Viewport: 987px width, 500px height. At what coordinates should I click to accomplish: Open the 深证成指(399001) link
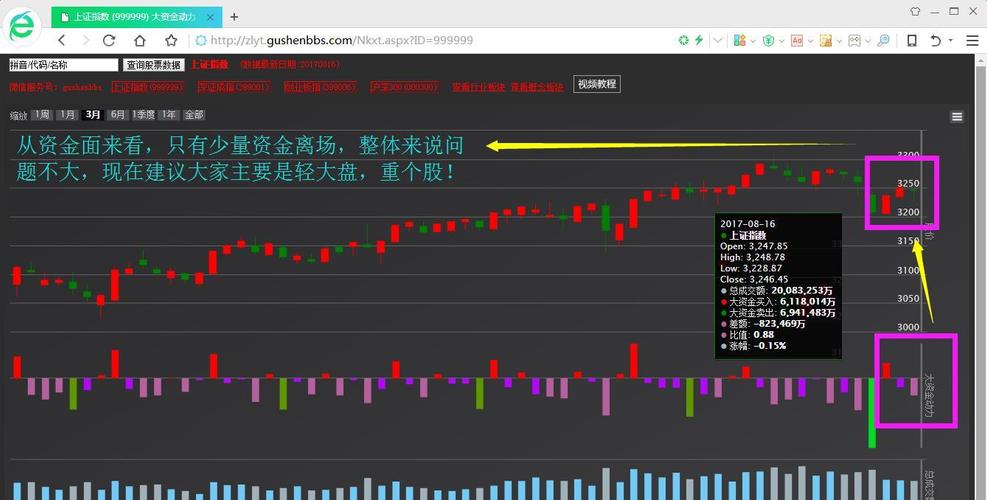[x=234, y=87]
